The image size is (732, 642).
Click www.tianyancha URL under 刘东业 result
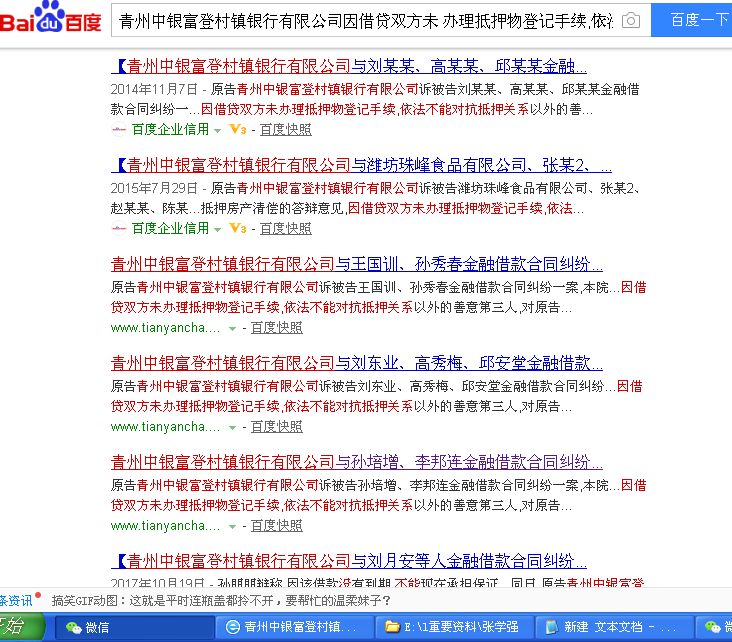(165, 427)
